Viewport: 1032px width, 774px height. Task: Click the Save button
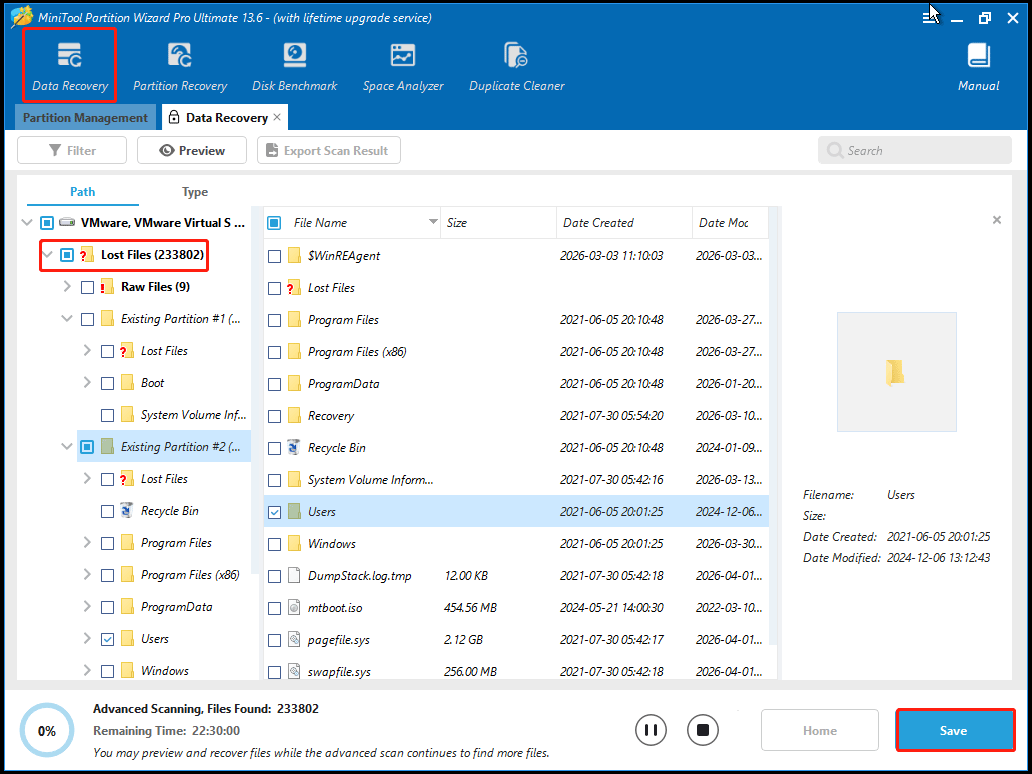(x=954, y=730)
